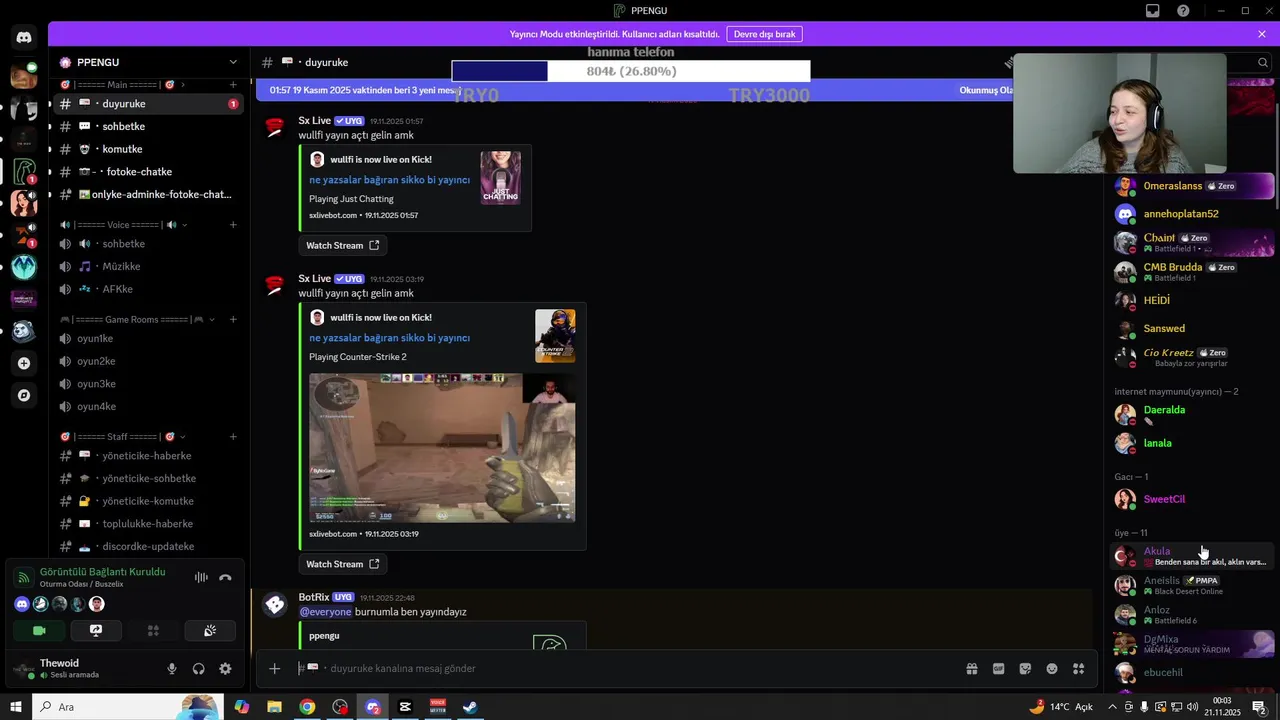Image resolution: width=1280 pixels, height=720 pixels.
Task: Share your screen in voice panel
Action: [x=96, y=631]
